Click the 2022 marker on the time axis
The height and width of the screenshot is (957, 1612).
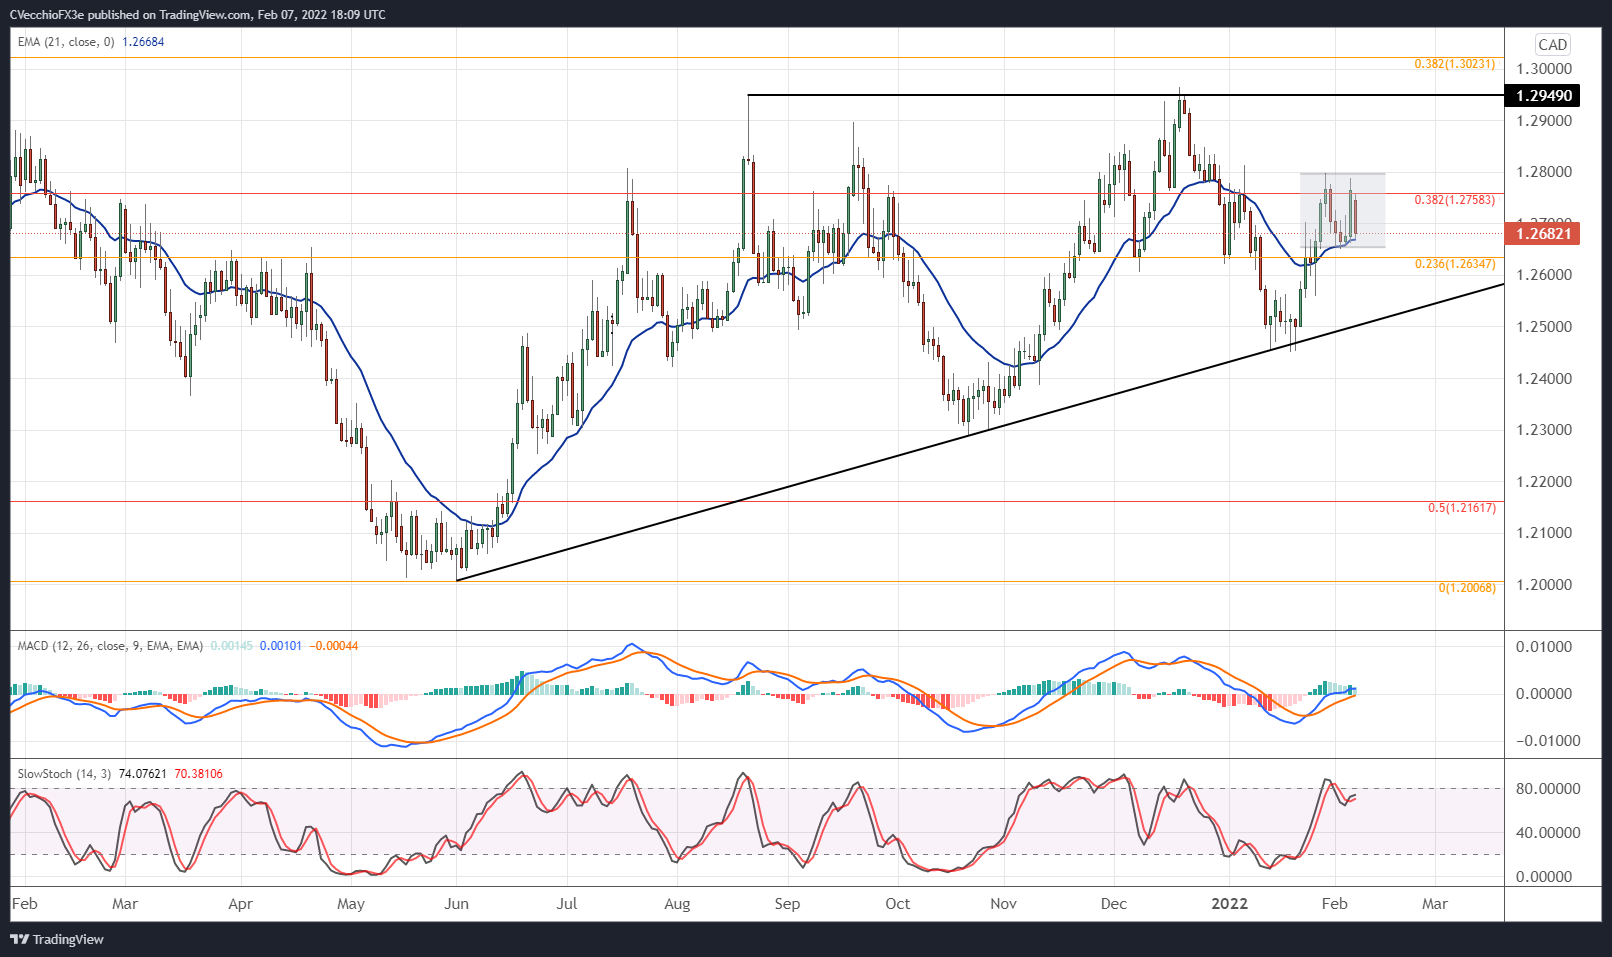pos(1229,904)
